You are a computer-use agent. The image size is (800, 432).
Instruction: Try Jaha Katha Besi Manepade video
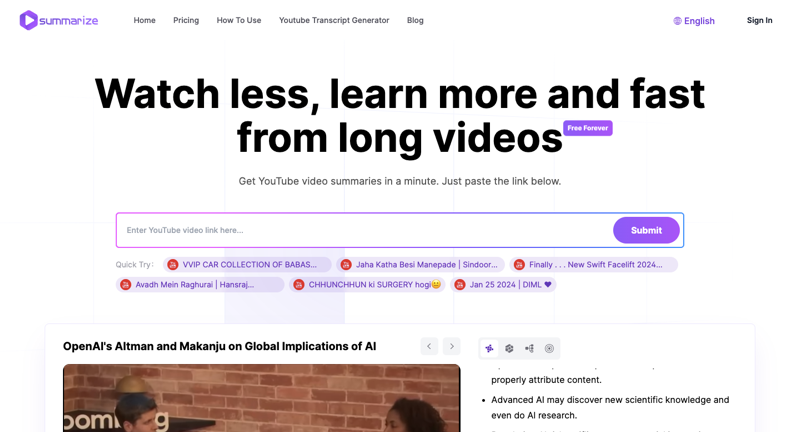420,265
